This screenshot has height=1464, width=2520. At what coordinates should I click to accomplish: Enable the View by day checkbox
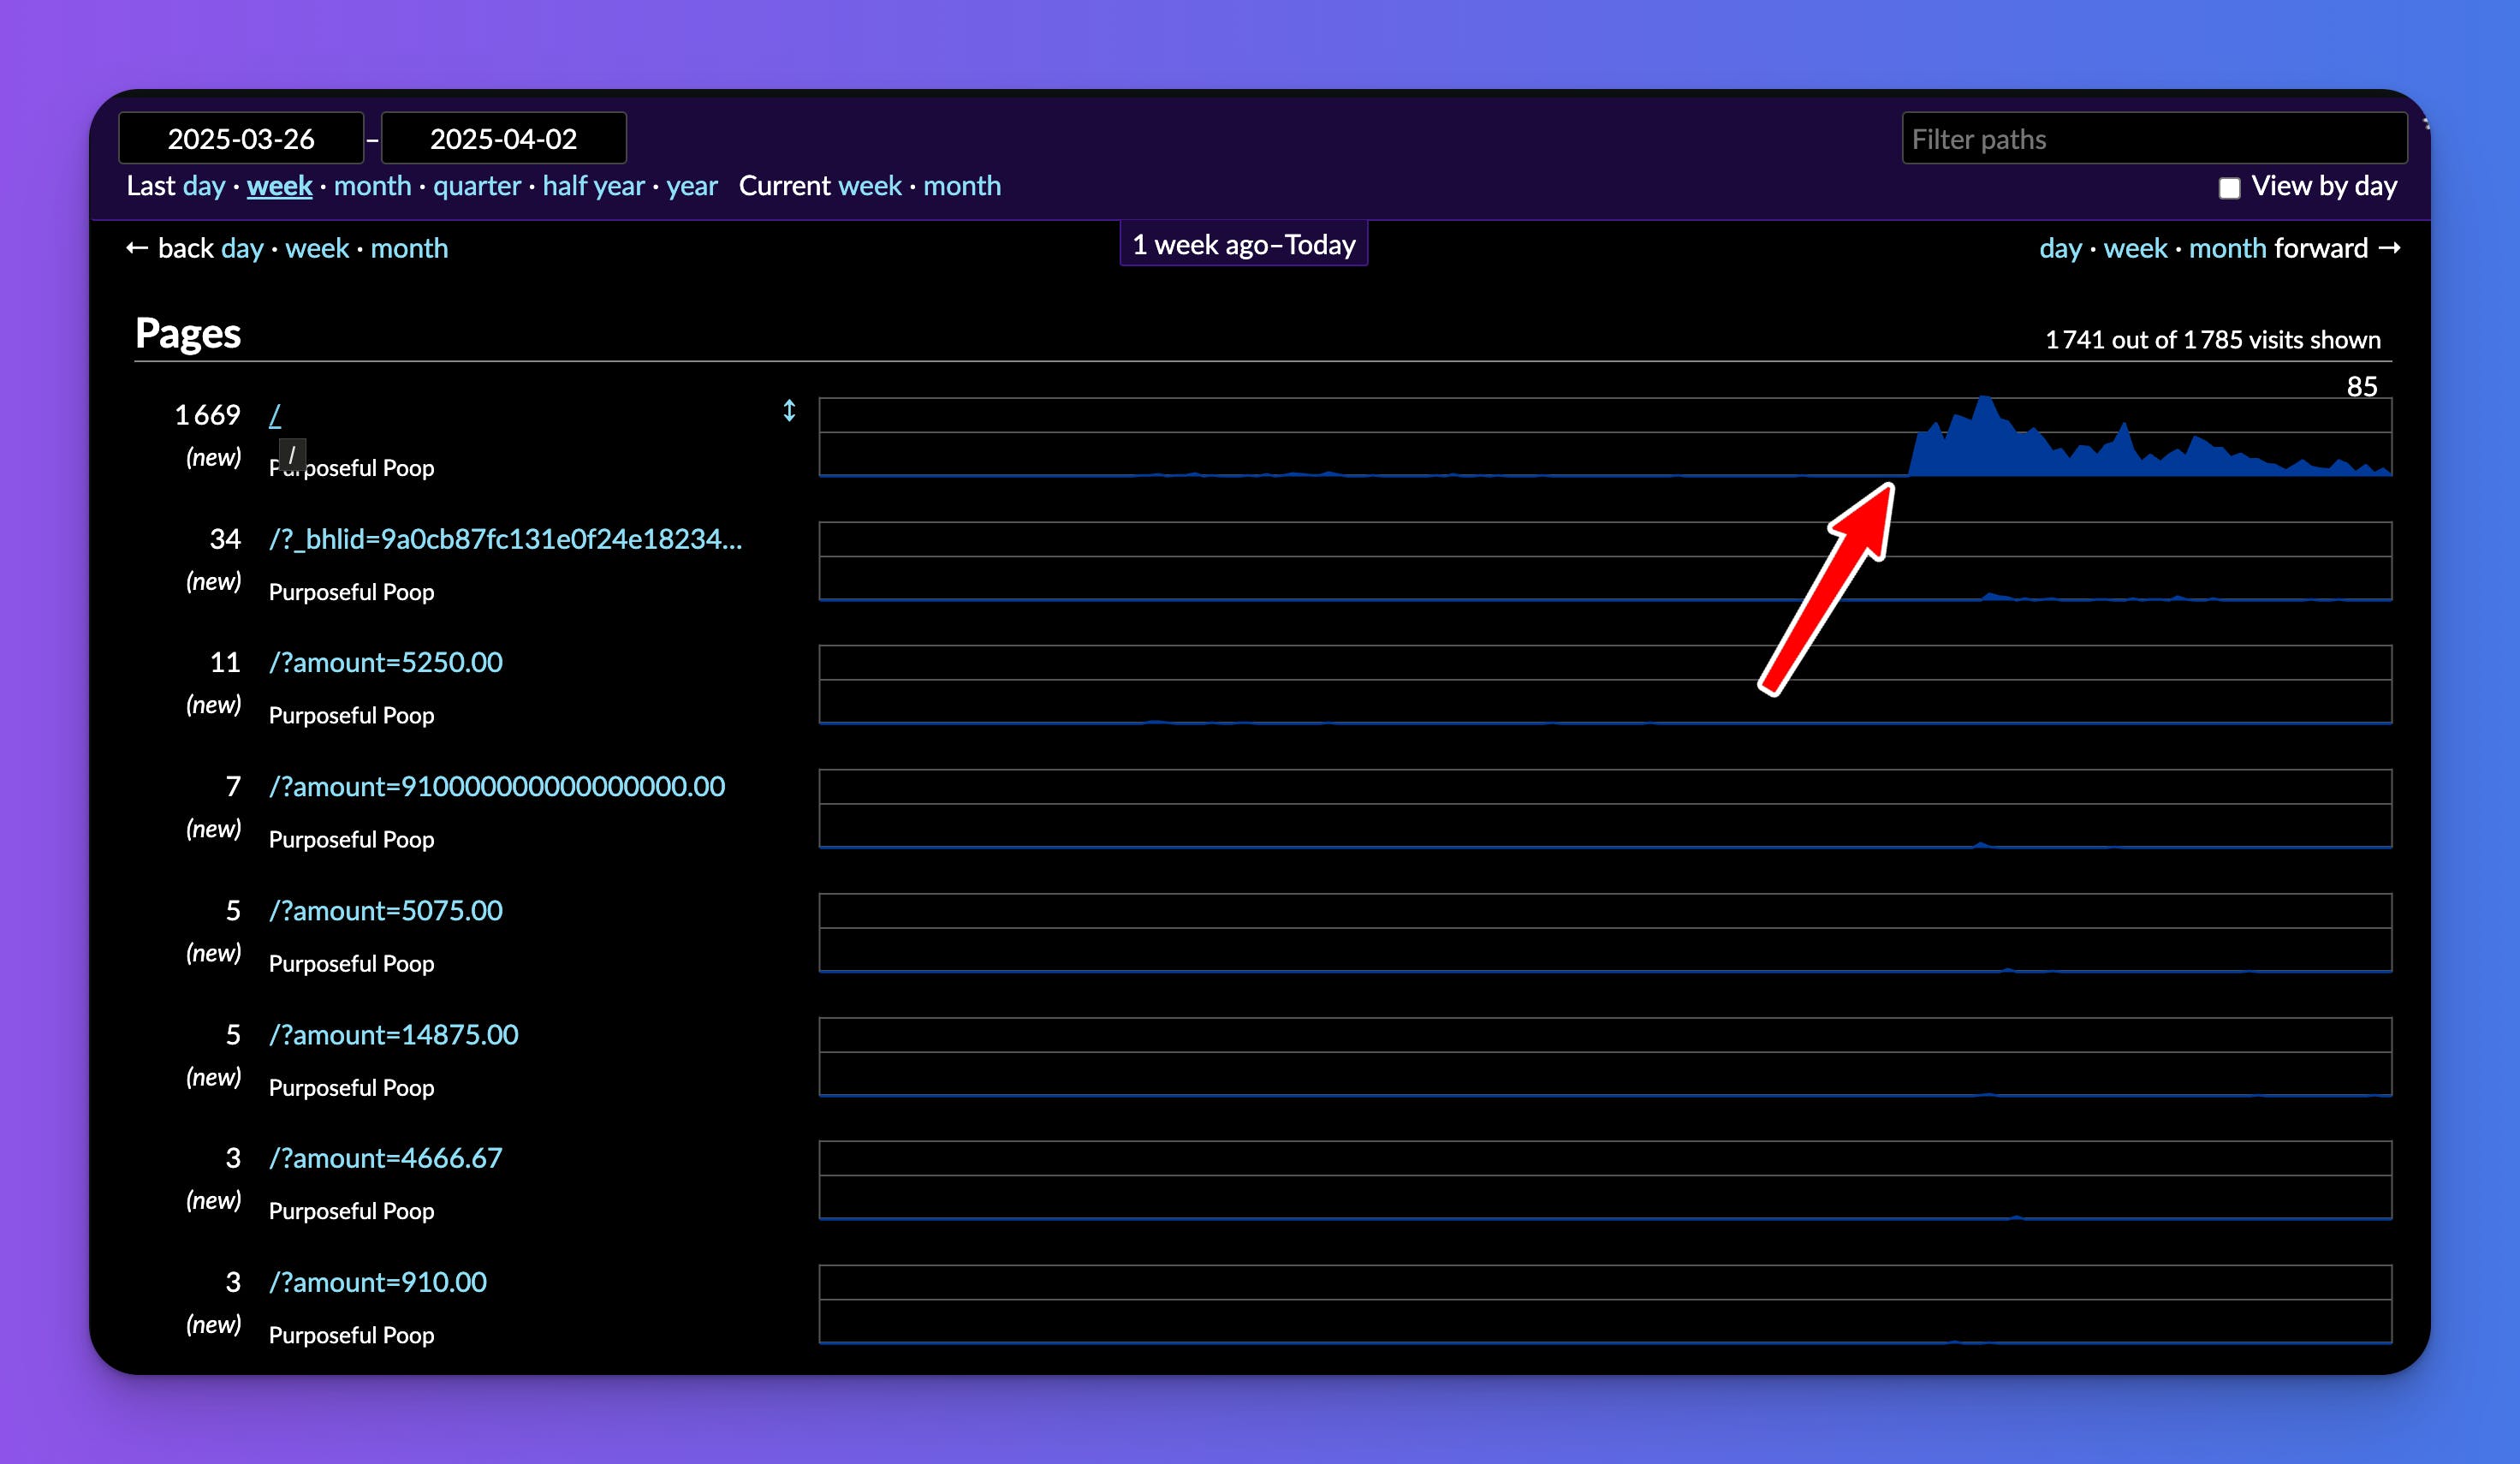pyautogui.click(x=2229, y=188)
